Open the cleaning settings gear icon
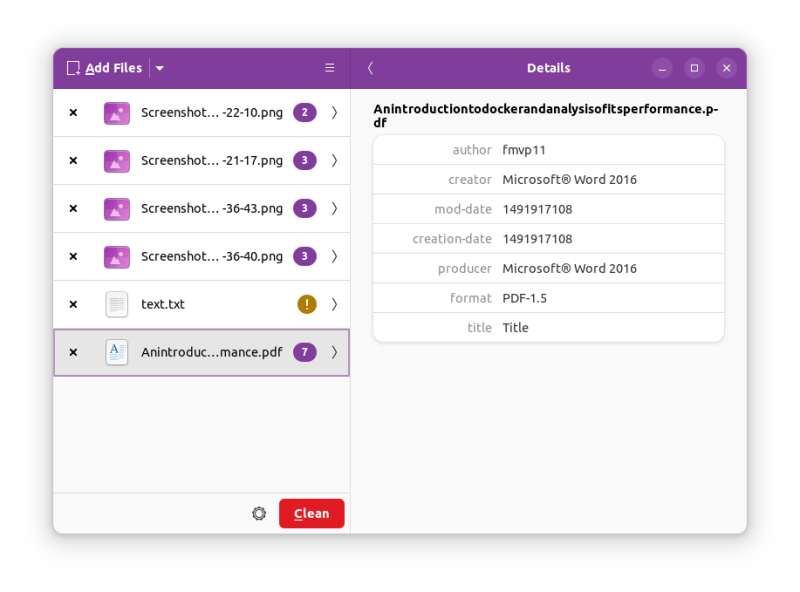The height and width of the screenshot is (592, 800). (x=259, y=514)
